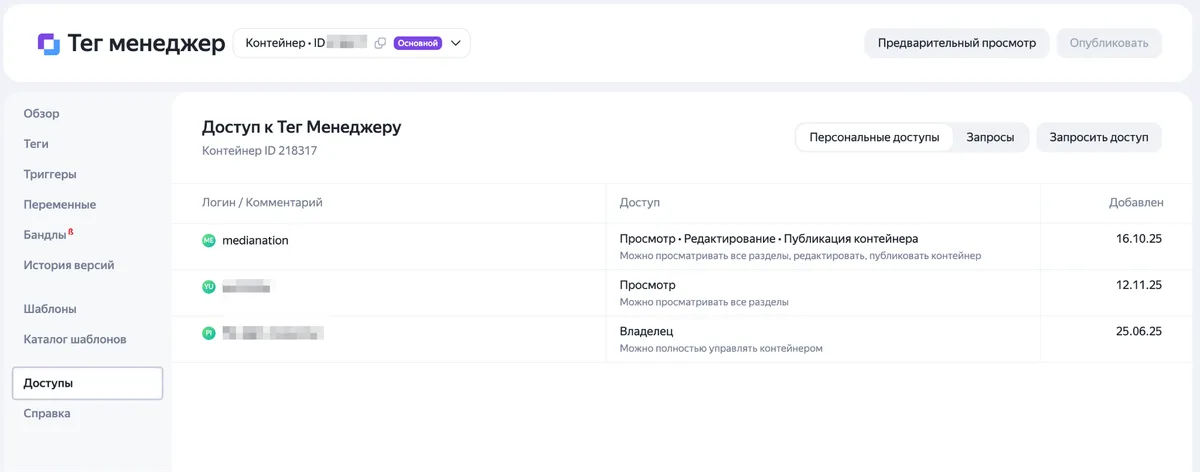The width and height of the screenshot is (1200, 472).
Task: Open История версий in sidebar
Action: pos(69,265)
